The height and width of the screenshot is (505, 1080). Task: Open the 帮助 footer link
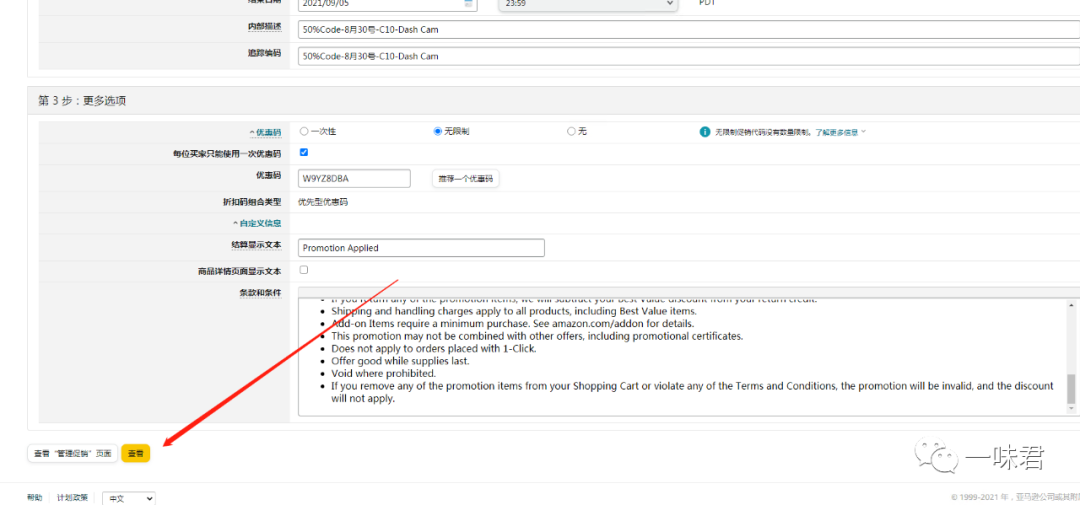pyautogui.click(x=34, y=497)
